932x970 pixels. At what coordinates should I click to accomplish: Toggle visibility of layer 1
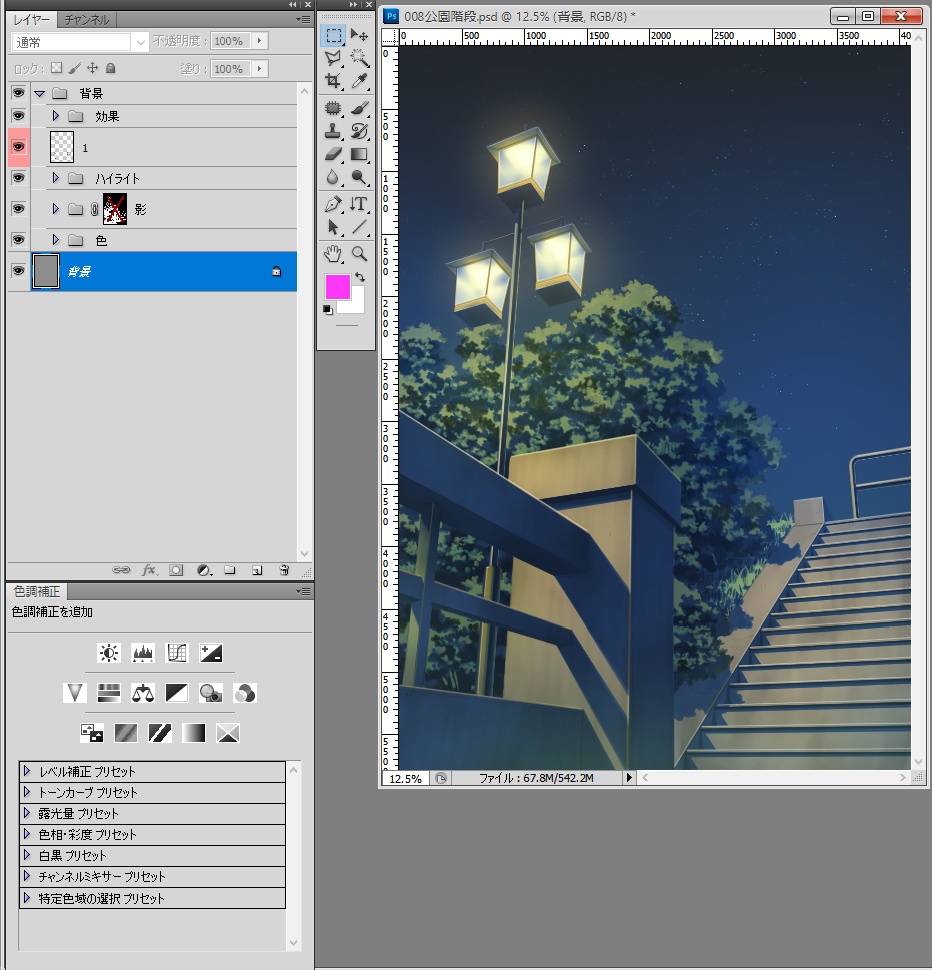pyautogui.click(x=19, y=147)
